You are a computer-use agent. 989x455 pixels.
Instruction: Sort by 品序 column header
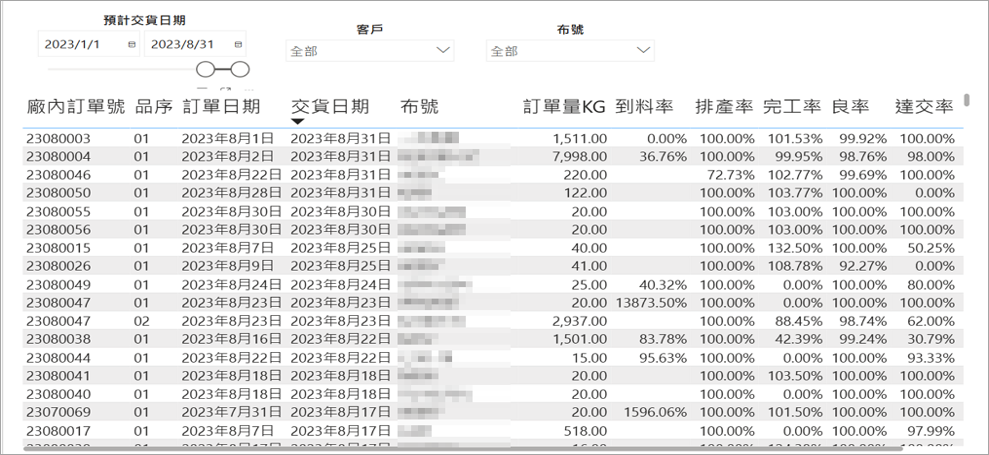pyautogui.click(x=154, y=107)
